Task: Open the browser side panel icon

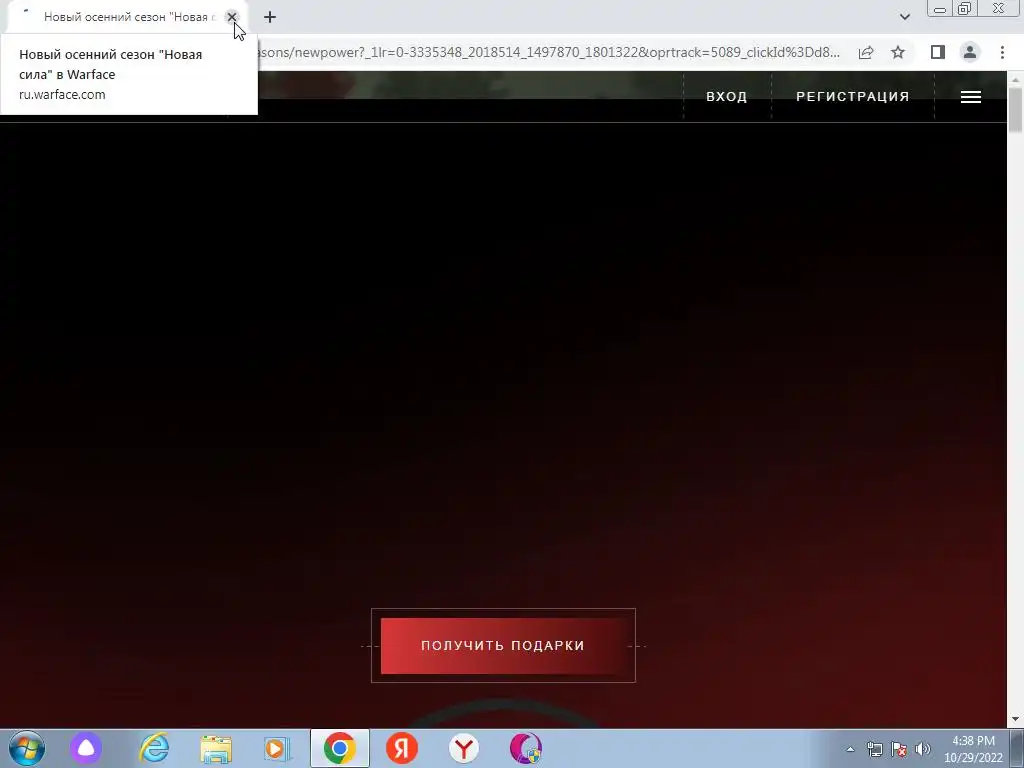Action: (x=938, y=52)
